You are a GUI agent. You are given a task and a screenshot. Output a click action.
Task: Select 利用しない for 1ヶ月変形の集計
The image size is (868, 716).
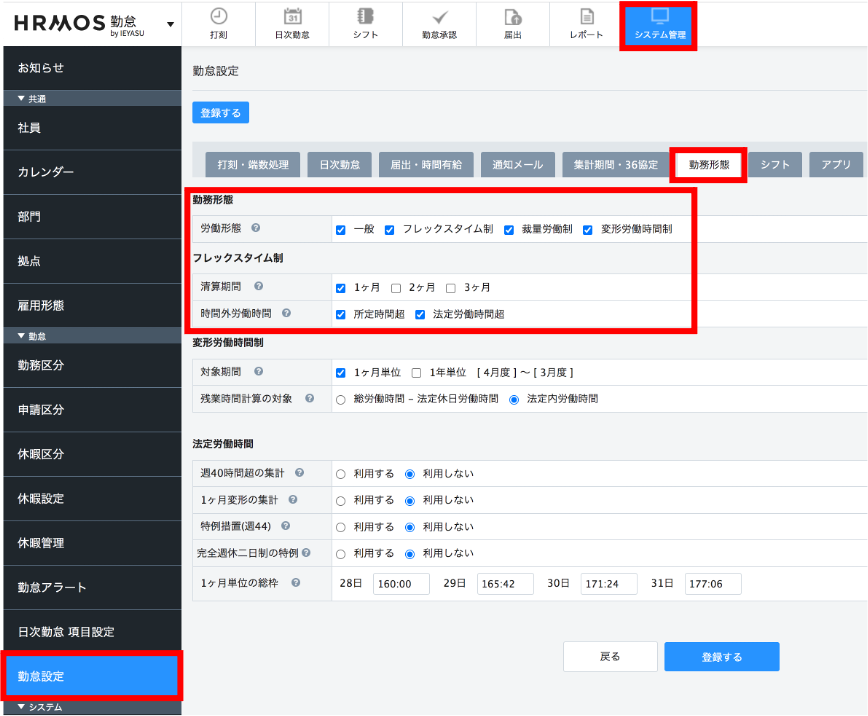[410, 501]
